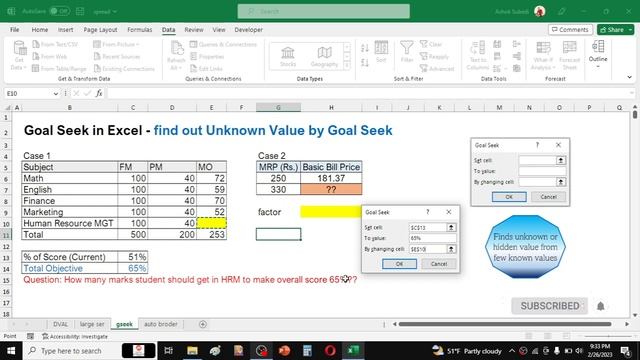
Task: Open the Developer tab
Action: 249,30
